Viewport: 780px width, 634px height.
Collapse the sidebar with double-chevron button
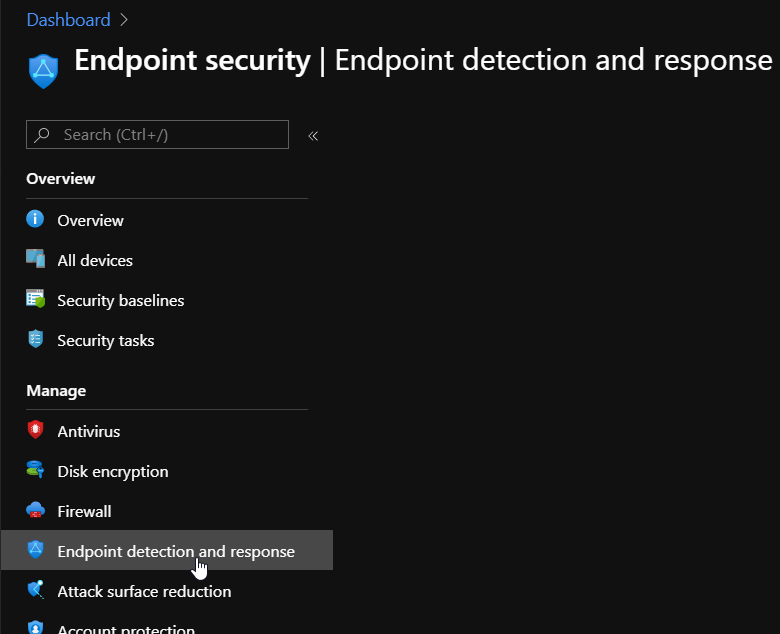[x=313, y=135]
